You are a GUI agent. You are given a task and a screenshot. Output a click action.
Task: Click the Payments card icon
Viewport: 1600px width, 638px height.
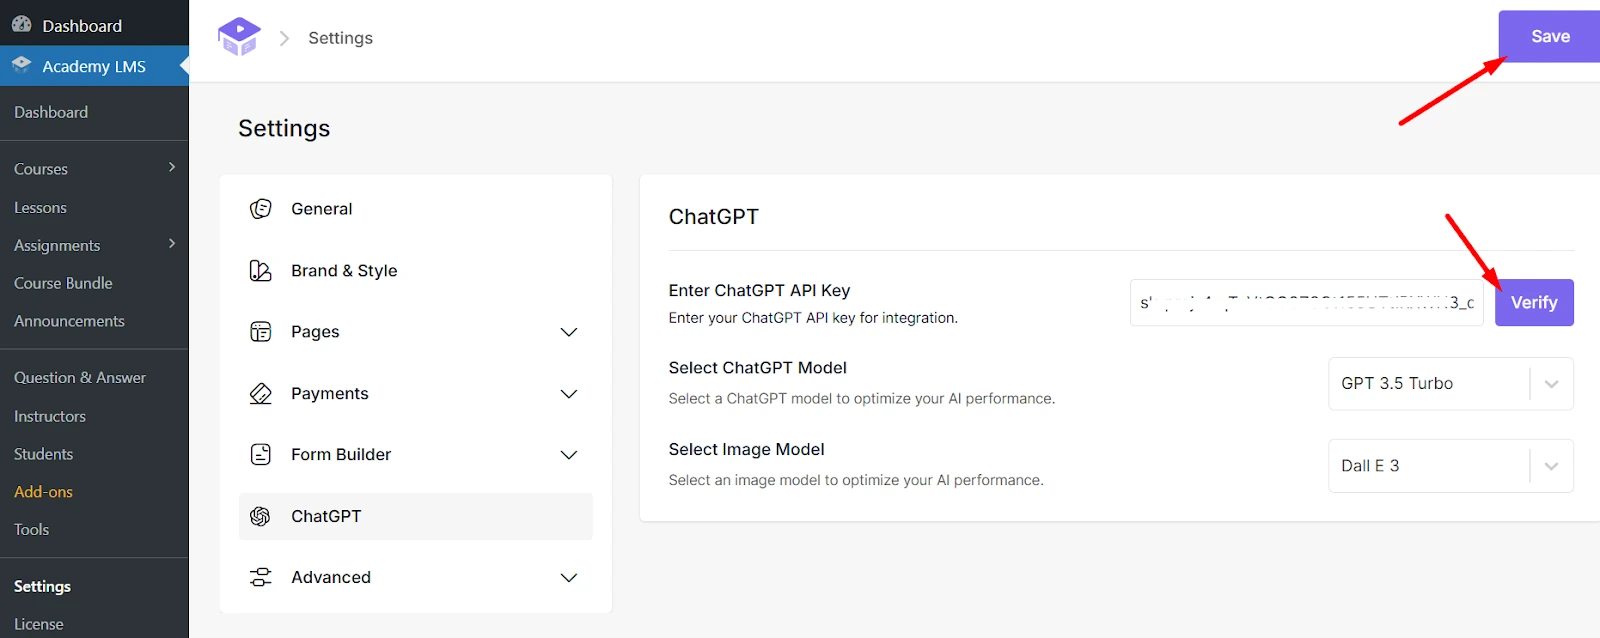pos(261,394)
